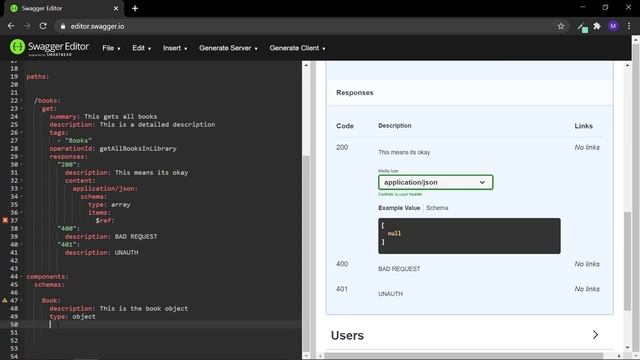640x360 pixels.
Task: Open the Insert menu
Action: coord(175,48)
